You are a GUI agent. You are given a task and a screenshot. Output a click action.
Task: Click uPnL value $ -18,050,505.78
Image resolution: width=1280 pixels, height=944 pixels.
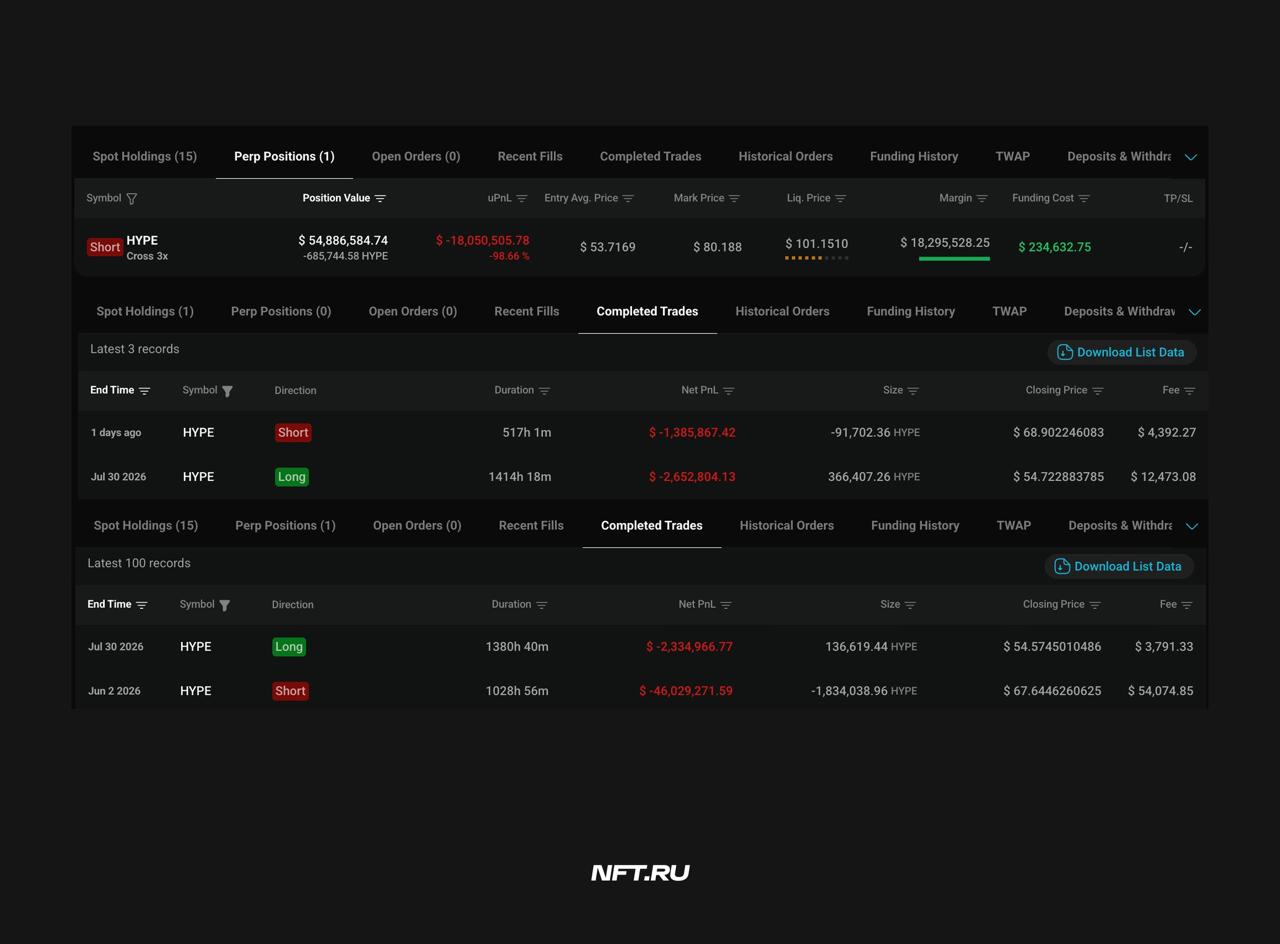coord(483,240)
